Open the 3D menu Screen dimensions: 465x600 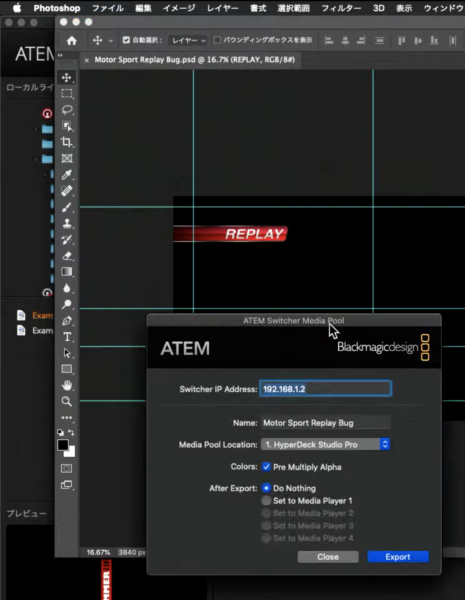tap(379, 8)
